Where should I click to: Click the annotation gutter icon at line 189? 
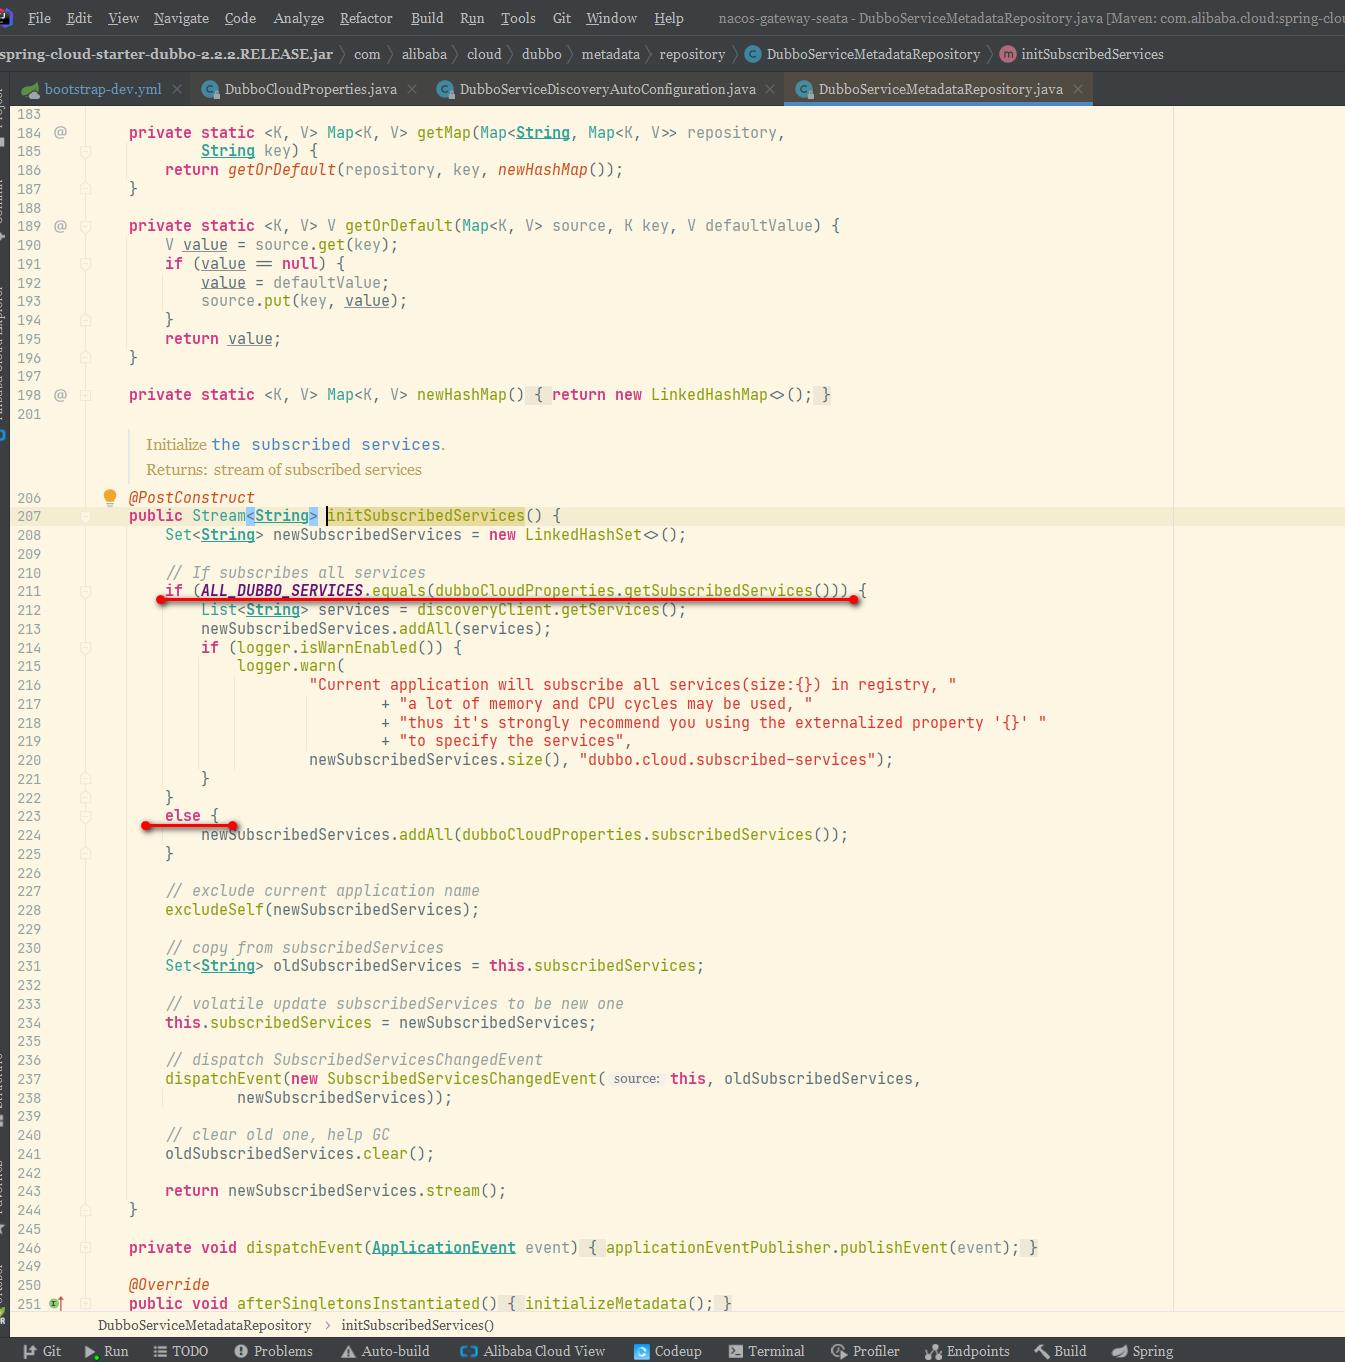(60, 226)
